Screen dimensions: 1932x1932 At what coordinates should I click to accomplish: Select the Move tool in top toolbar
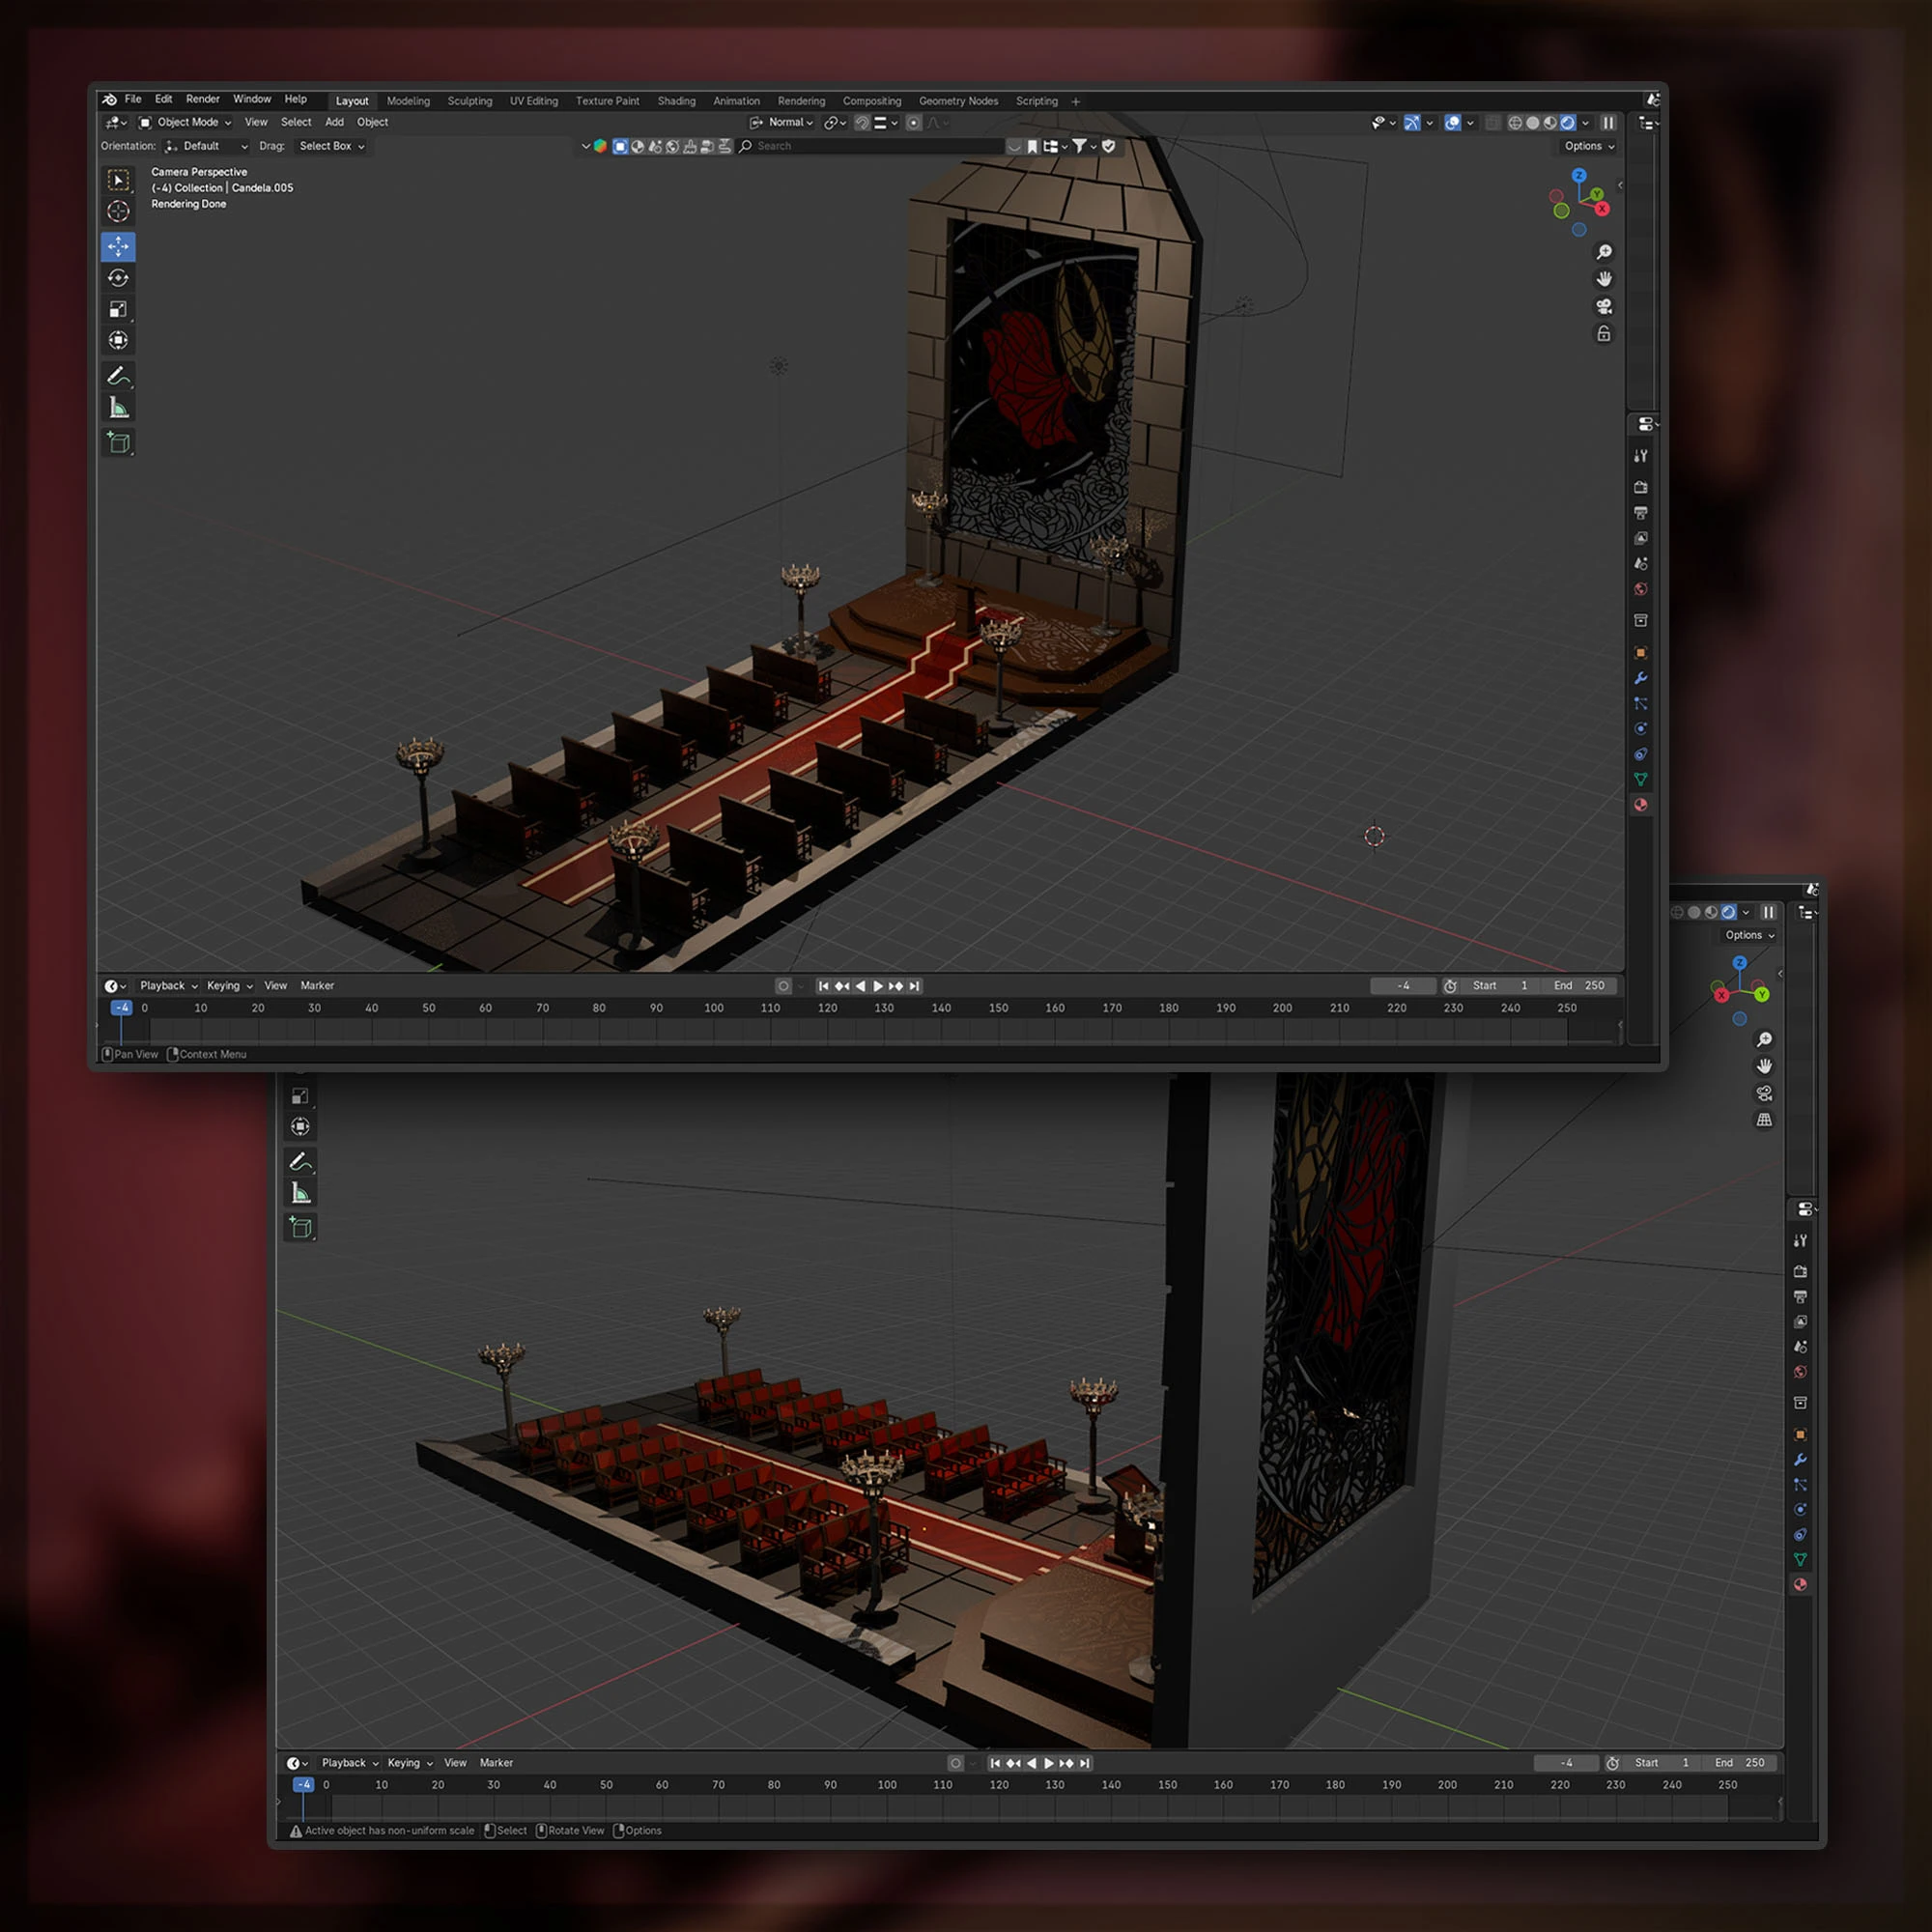point(118,246)
